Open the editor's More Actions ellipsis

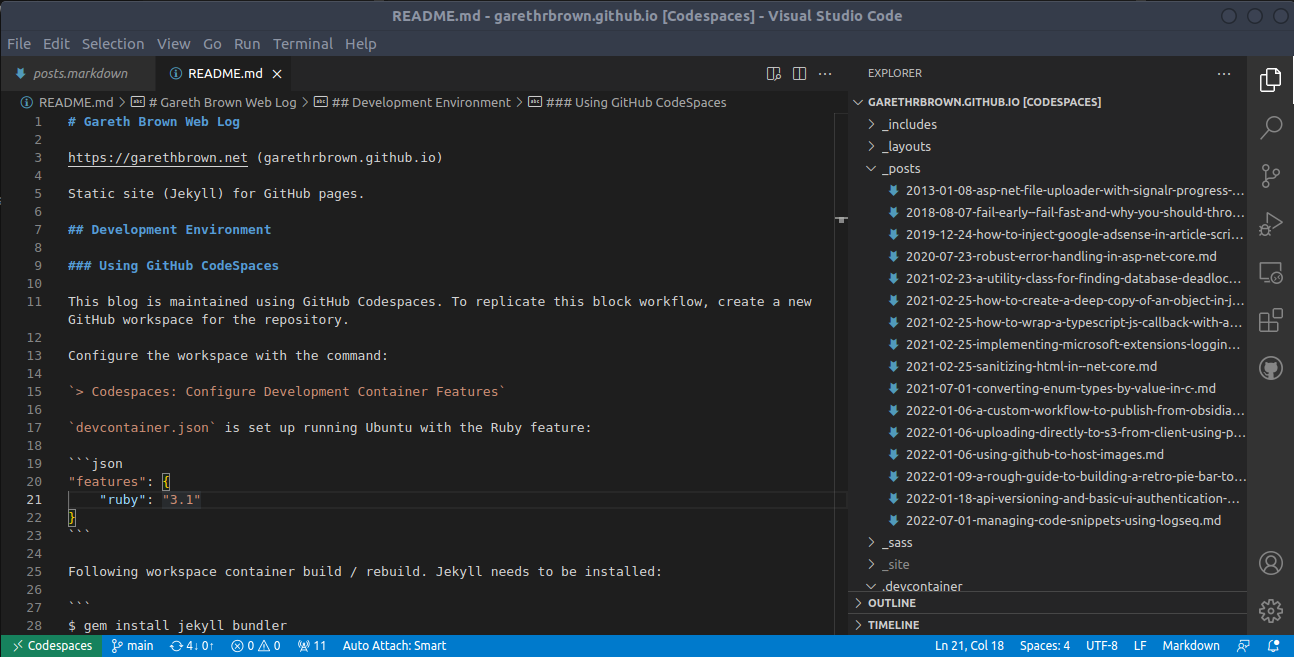(825, 73)
